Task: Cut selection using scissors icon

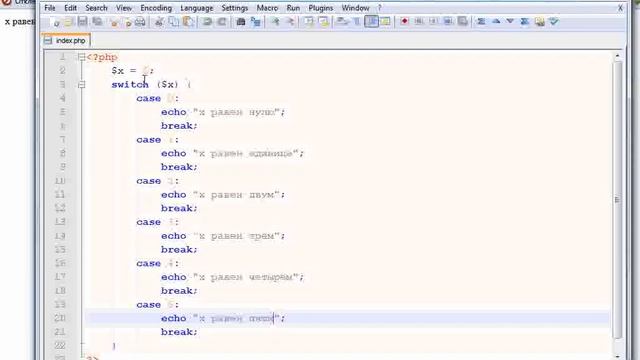Action: click(159, 22)
